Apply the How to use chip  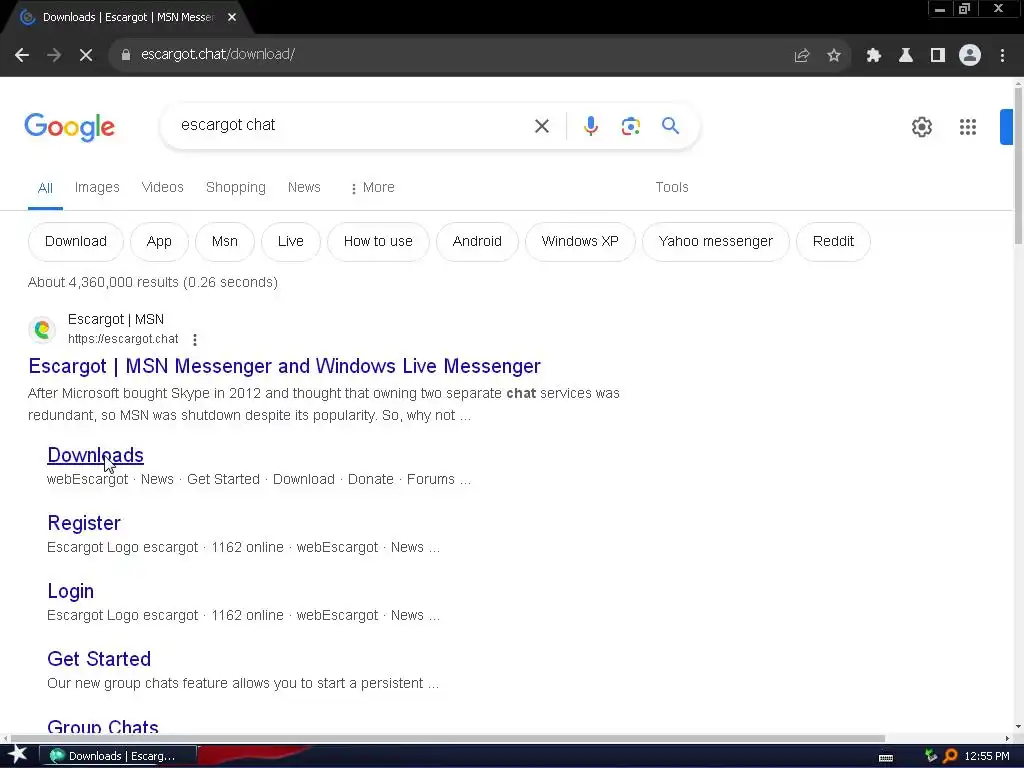(x=378, y=242)
